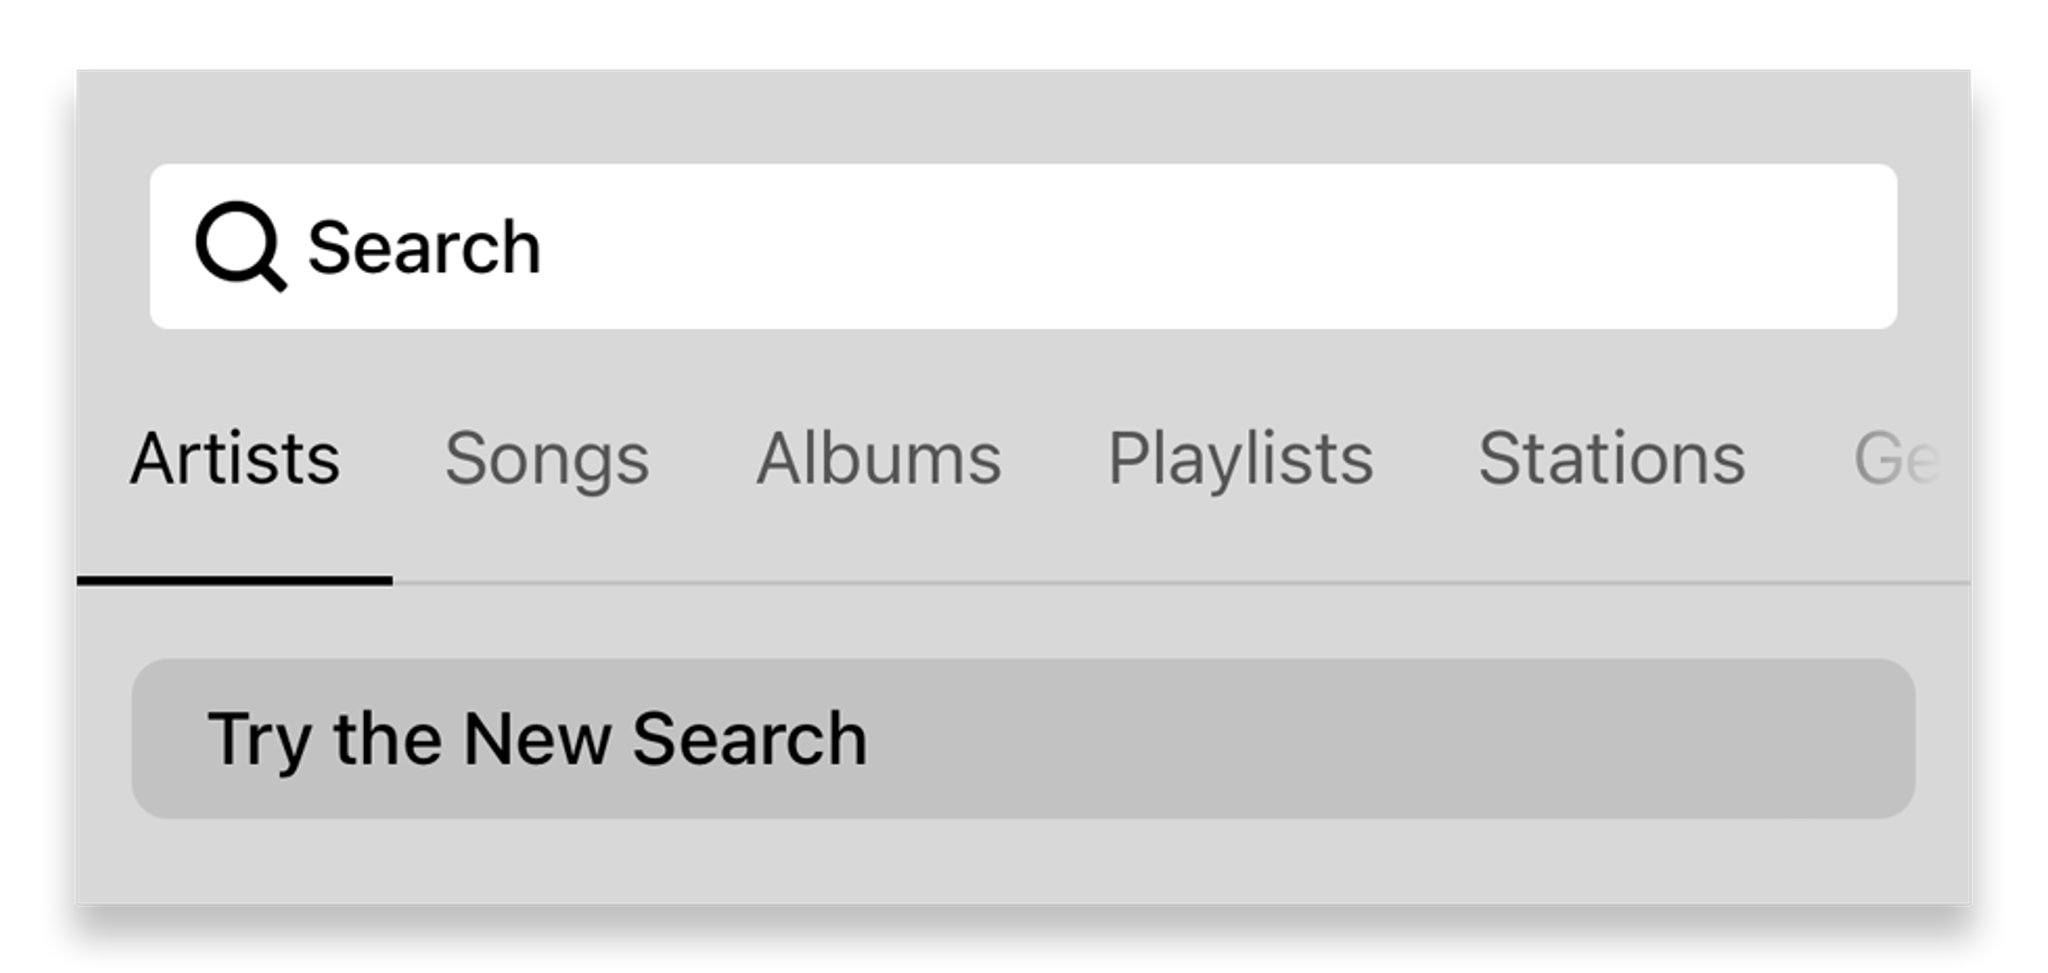Image resolution: width=2048 pixels, height=973 pixels.
Task: Show the Stations tab
Action: (x=1611, y=459)
